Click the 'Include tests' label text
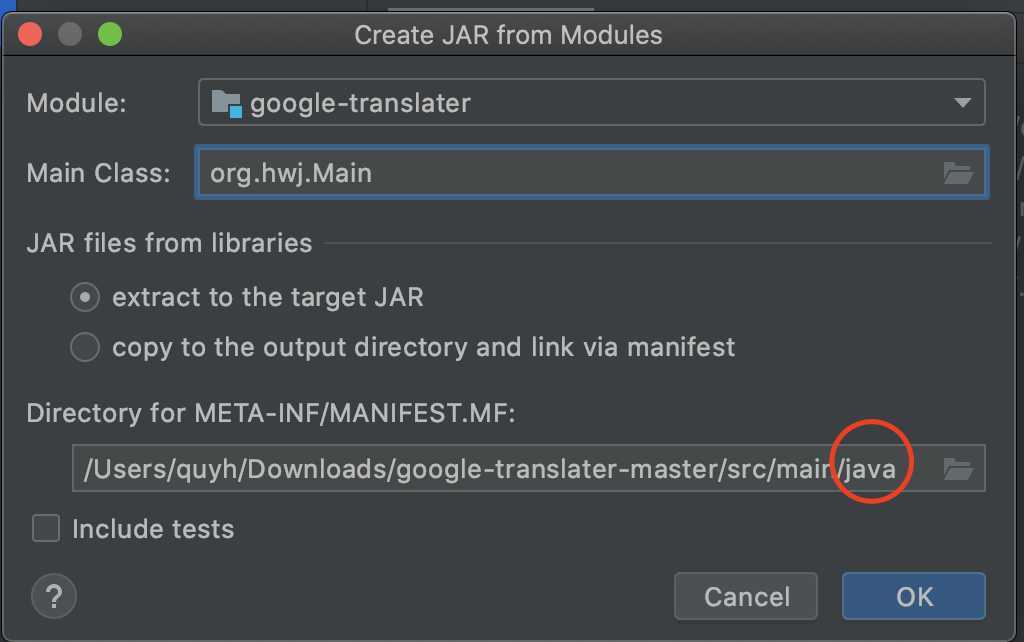The image size is (1024, 642). [153, 529]
